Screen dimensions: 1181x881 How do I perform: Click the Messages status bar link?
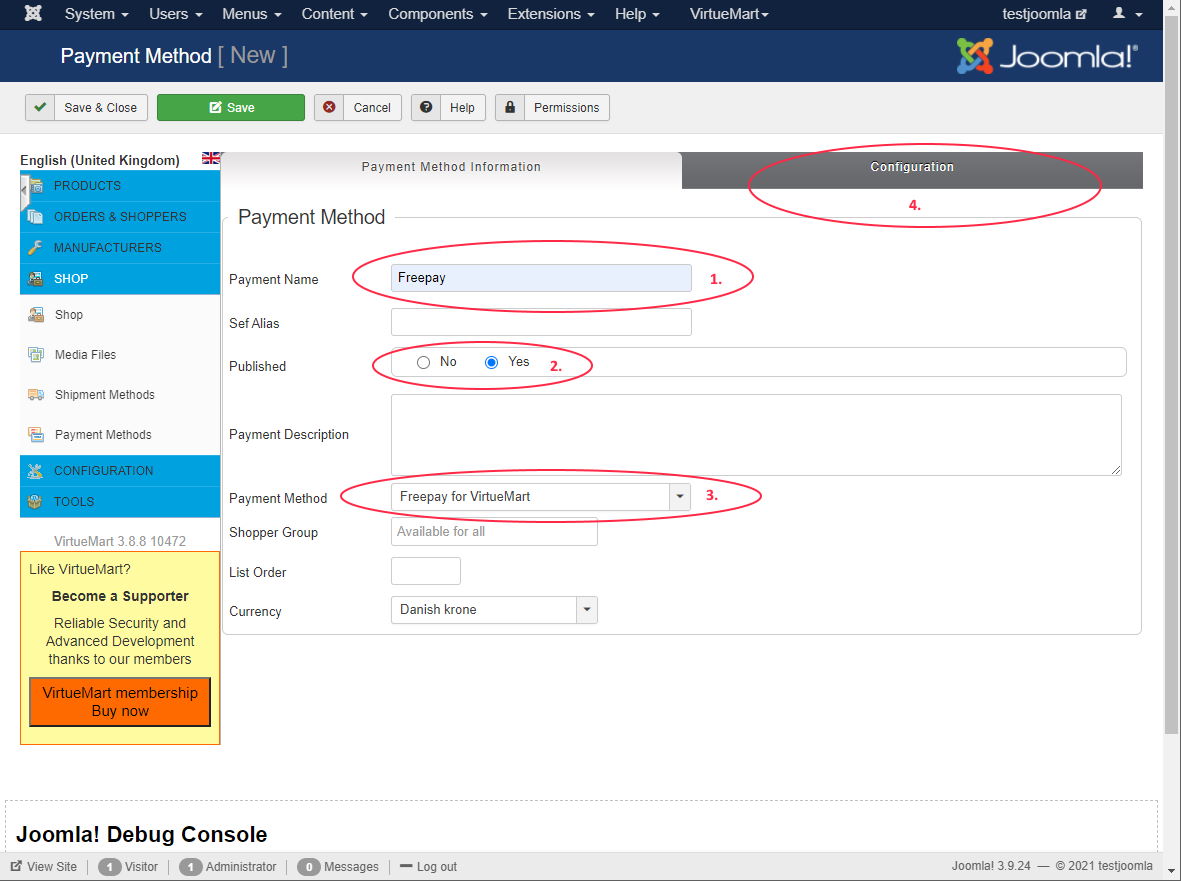pyautogui.click(x=338, y=867)
